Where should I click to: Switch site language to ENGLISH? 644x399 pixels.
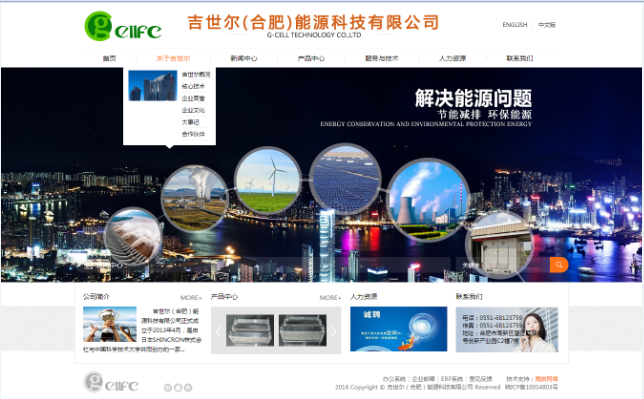coord(515,25)
